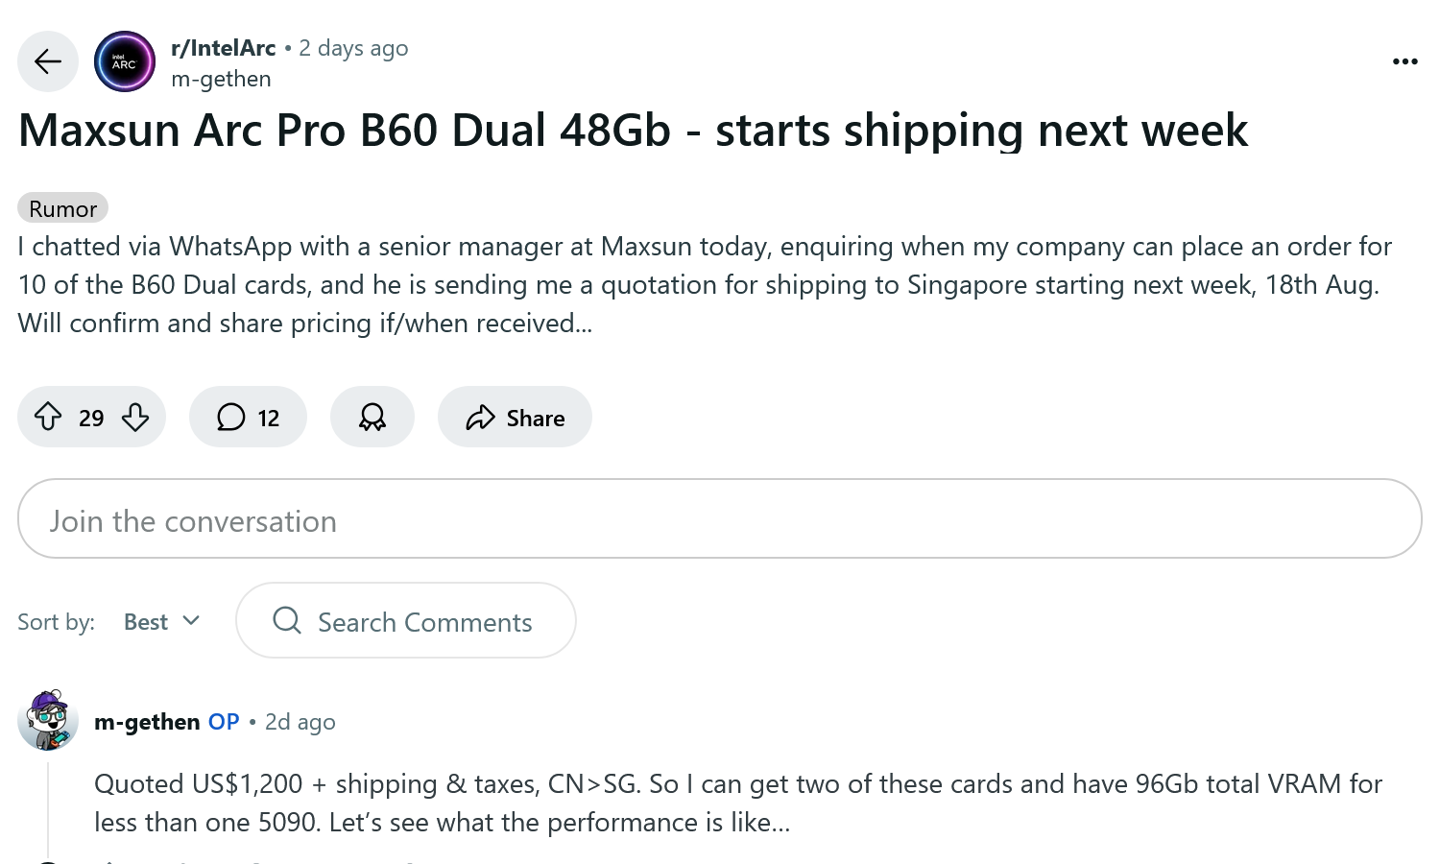Screen dimensions: 1440x864
Task: Downvote the Maxsun Arc post
Action: [135, 417]
